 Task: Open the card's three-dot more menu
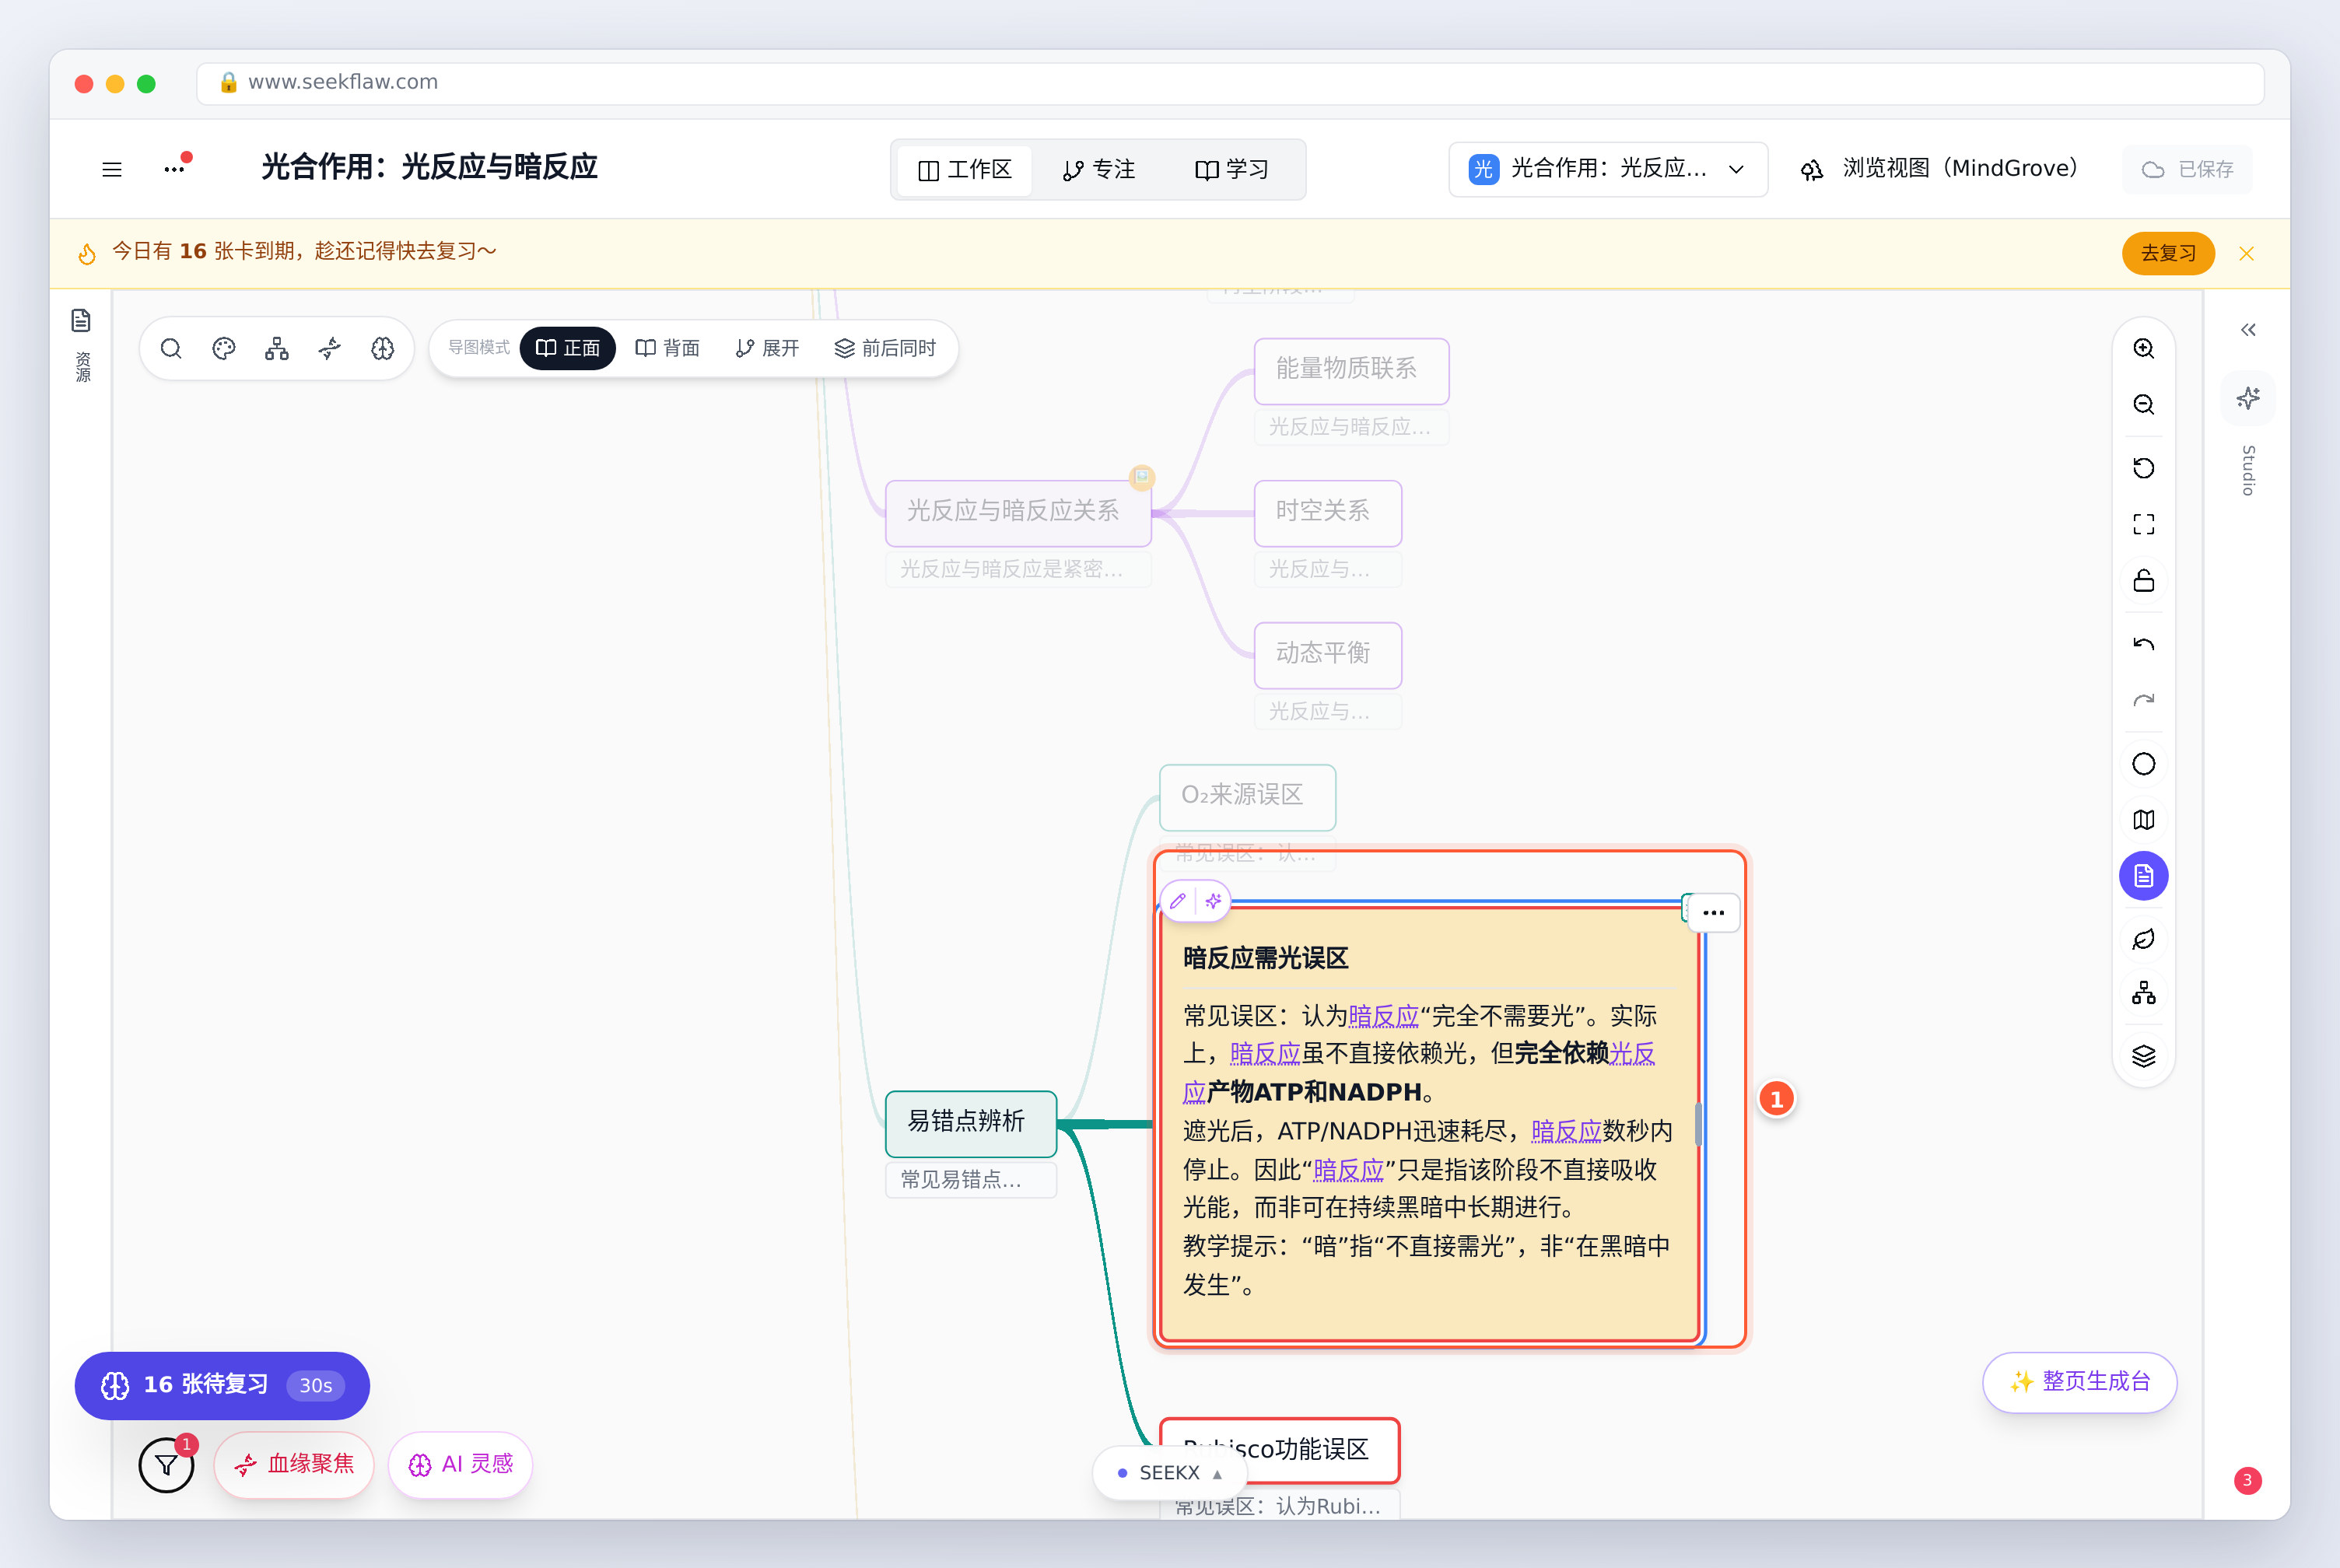pyautogui.click(x=1713, y=913)
